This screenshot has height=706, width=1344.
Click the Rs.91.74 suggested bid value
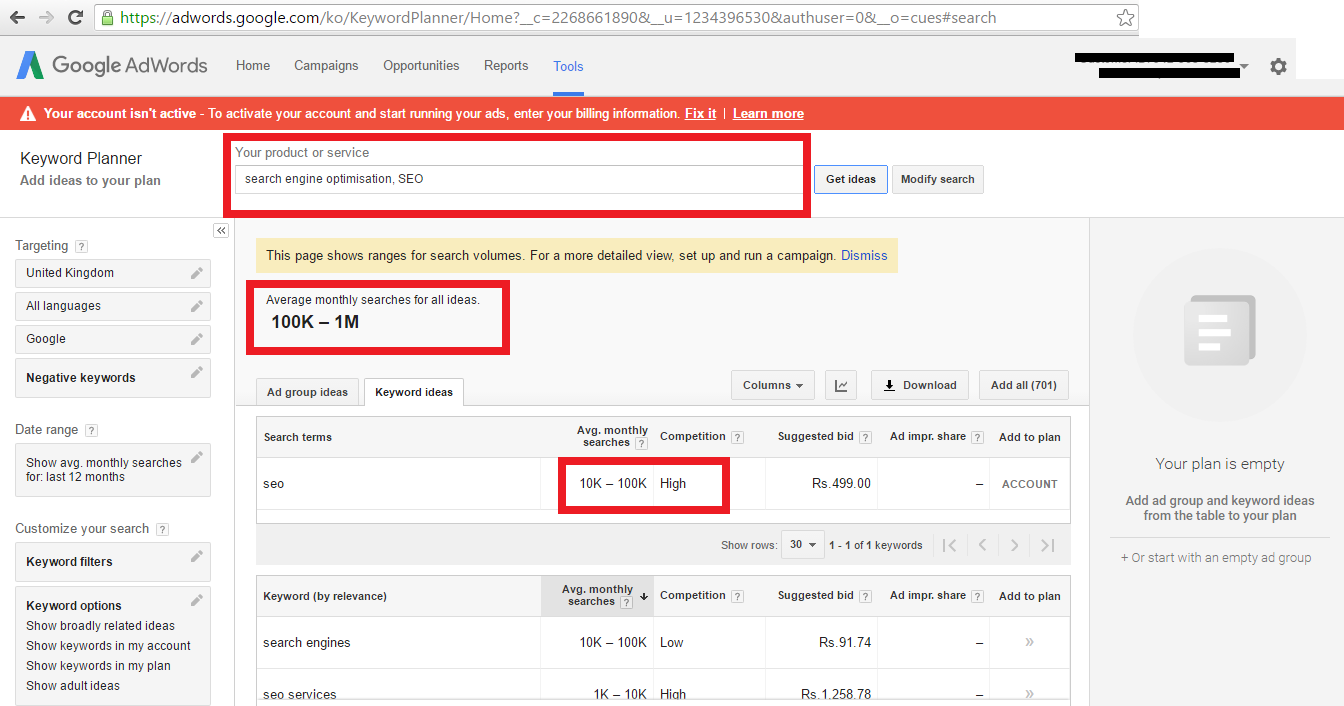click(845, 642)
